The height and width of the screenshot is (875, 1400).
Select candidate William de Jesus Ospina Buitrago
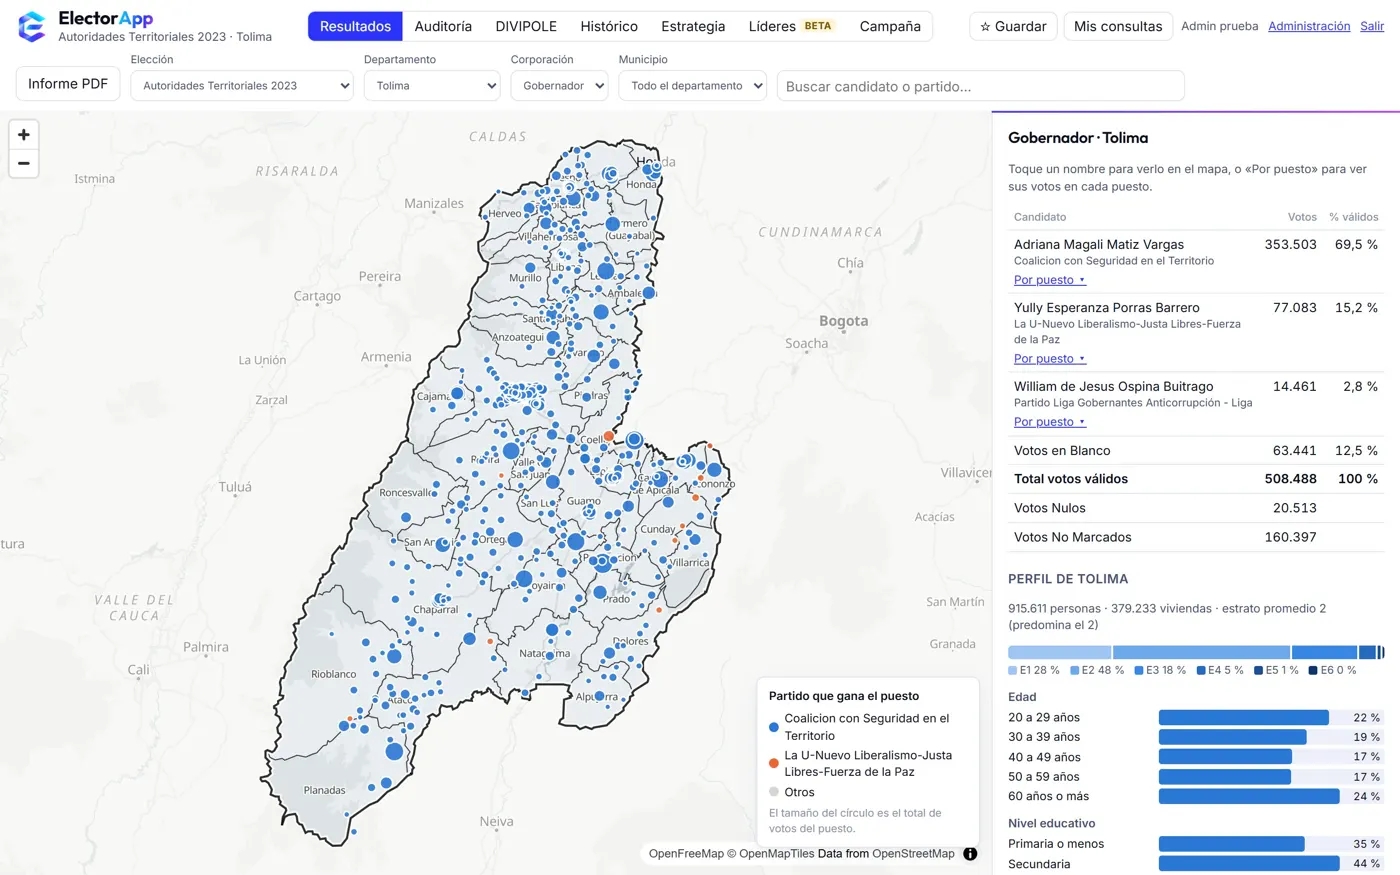(x=1114, y=386)
